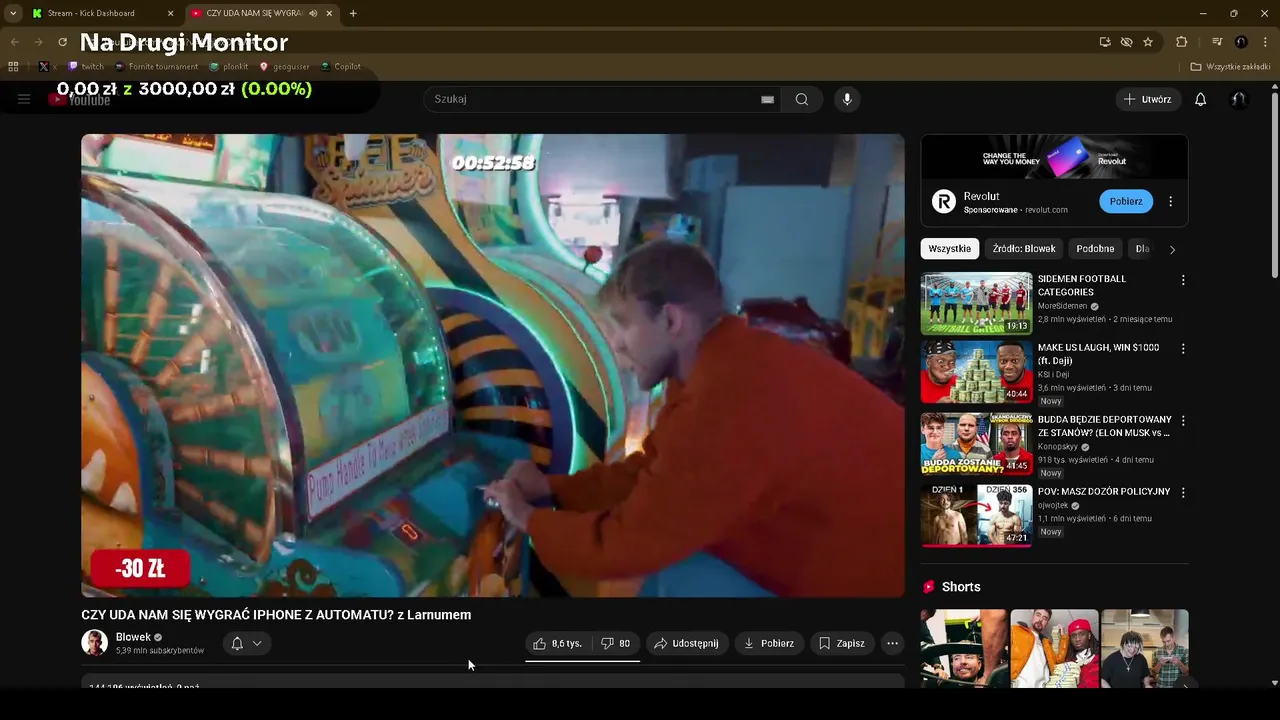Click the install app icon in address bar
The image size is (1280, 720).
(1104, 42)
